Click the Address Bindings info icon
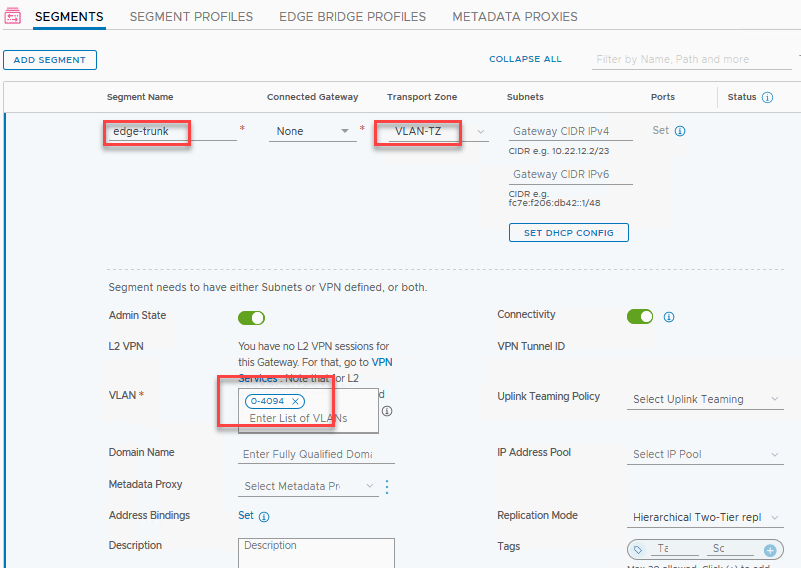801x568 pixels. click(264, 517)
